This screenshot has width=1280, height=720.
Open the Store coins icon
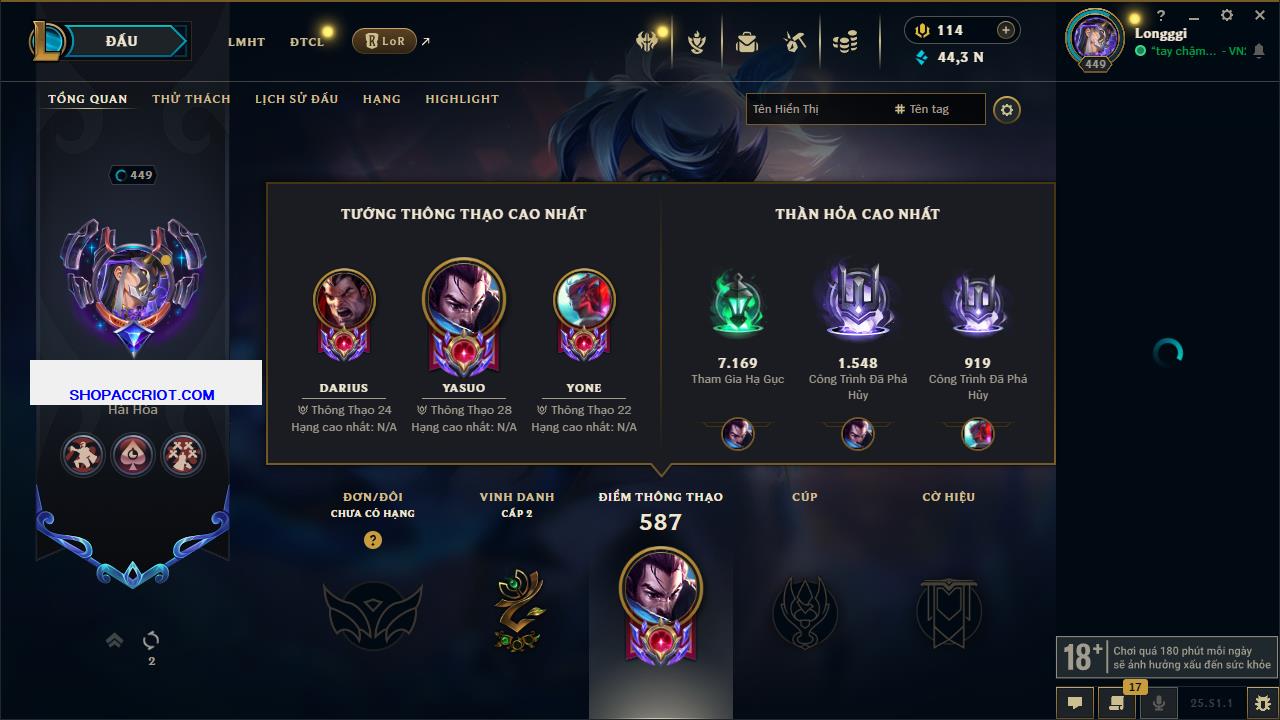(846, 42)
